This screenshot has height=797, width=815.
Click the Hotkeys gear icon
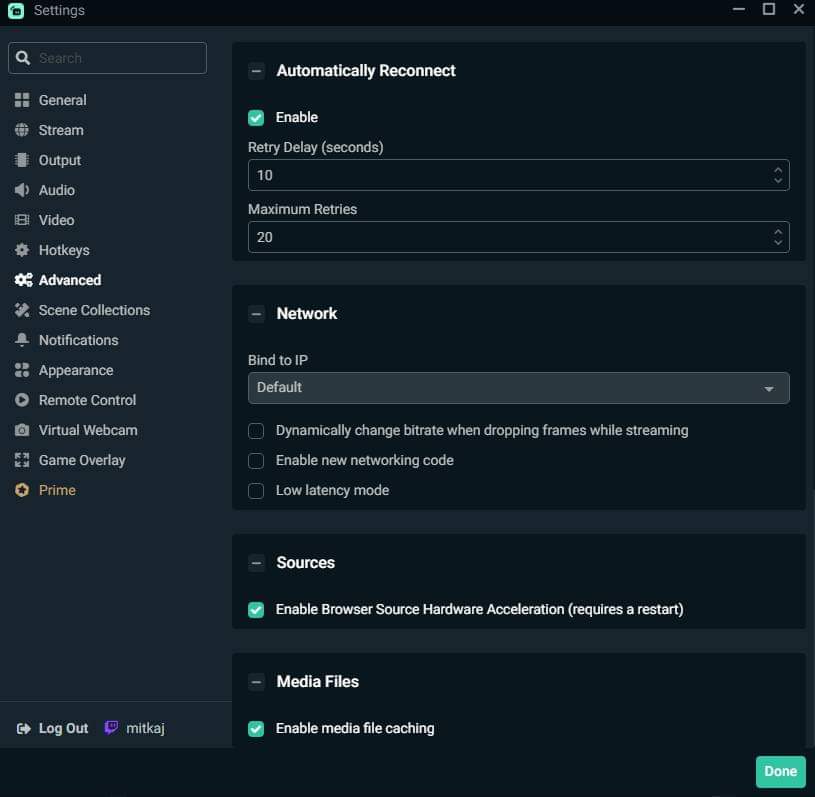(22, 250)
